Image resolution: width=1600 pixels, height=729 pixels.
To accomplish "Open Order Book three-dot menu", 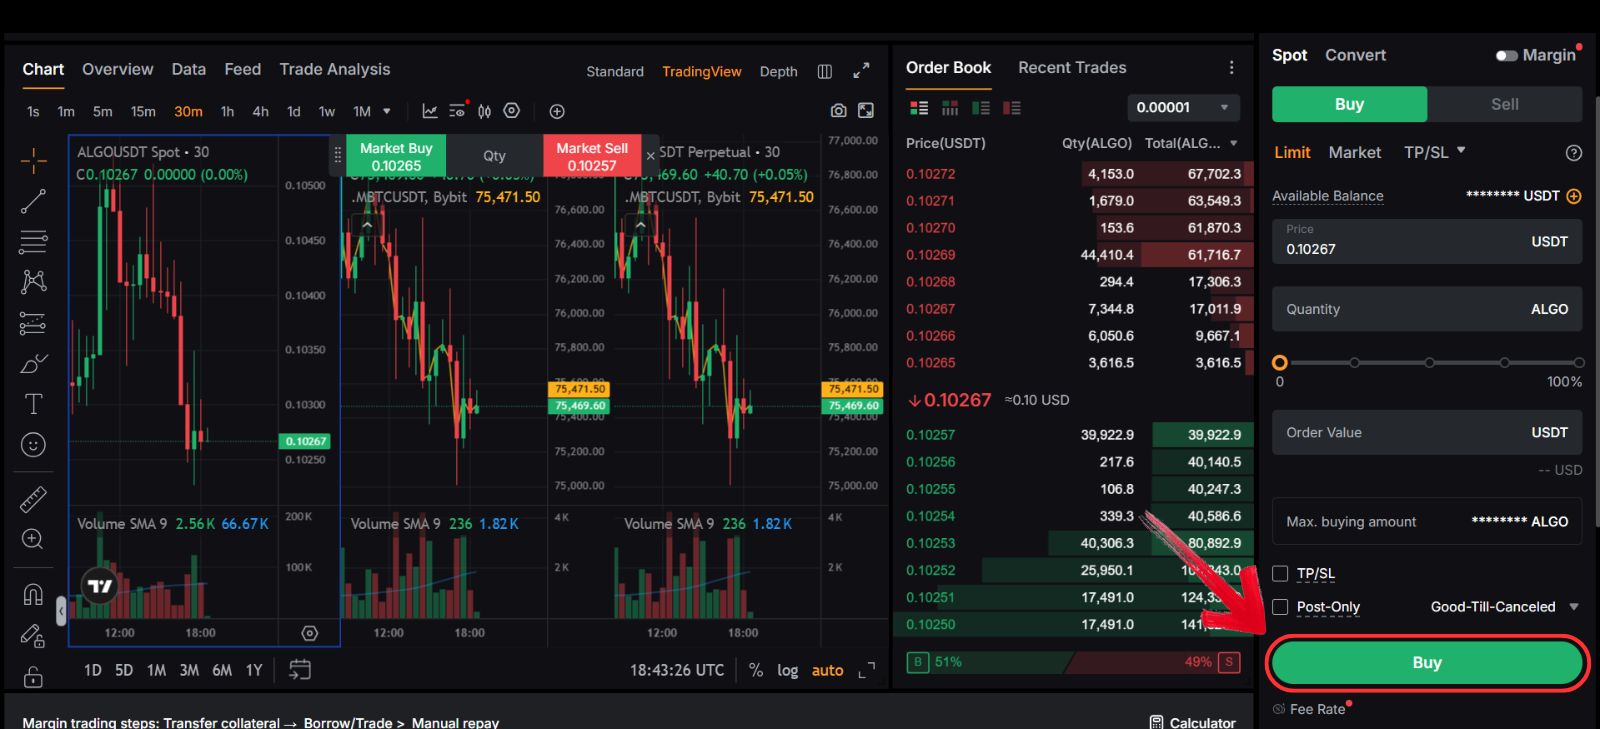I will (x=1231, y=67).
